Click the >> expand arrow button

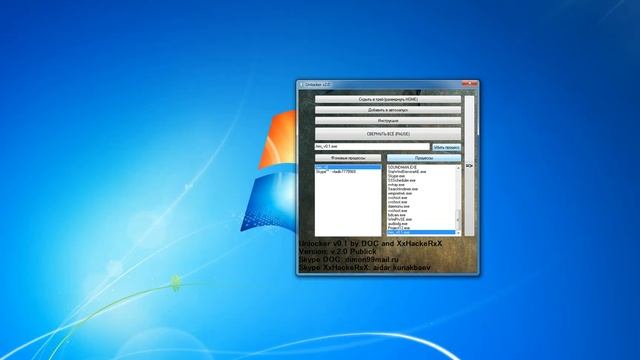[469, 166]
